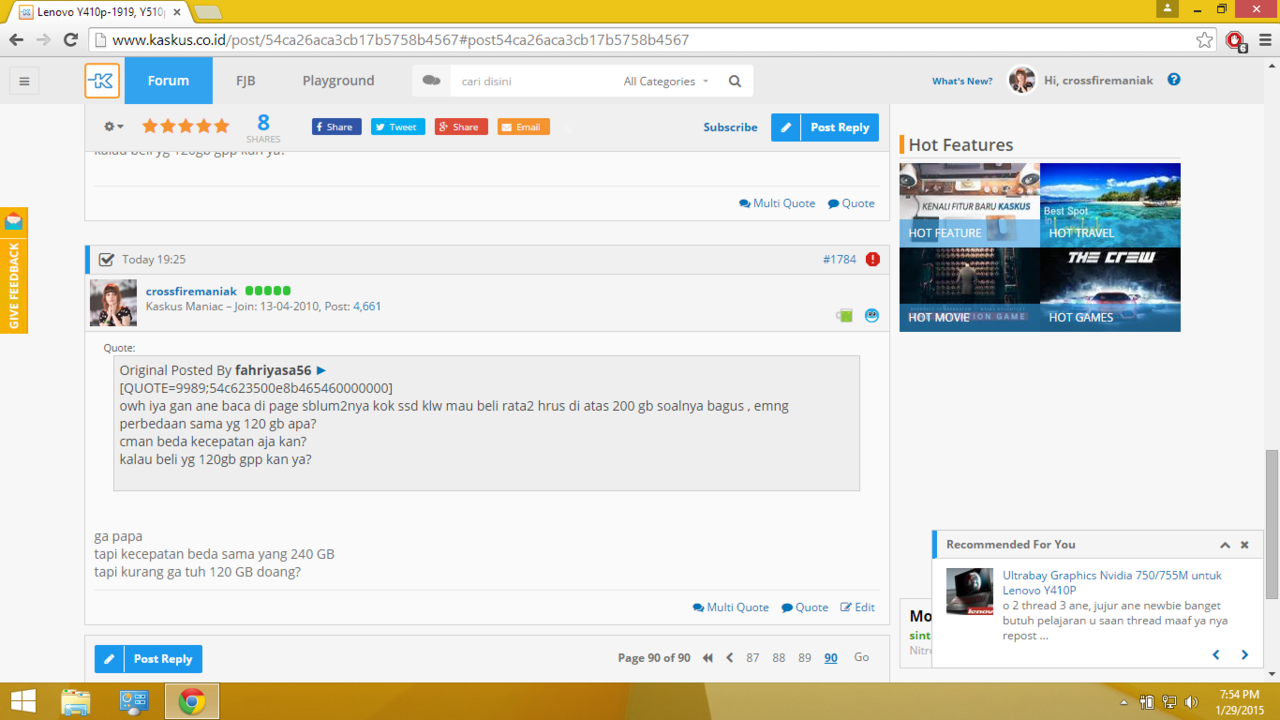1280x720 pixels.
Task: Open the Playground tab
Action: (338, 80)
